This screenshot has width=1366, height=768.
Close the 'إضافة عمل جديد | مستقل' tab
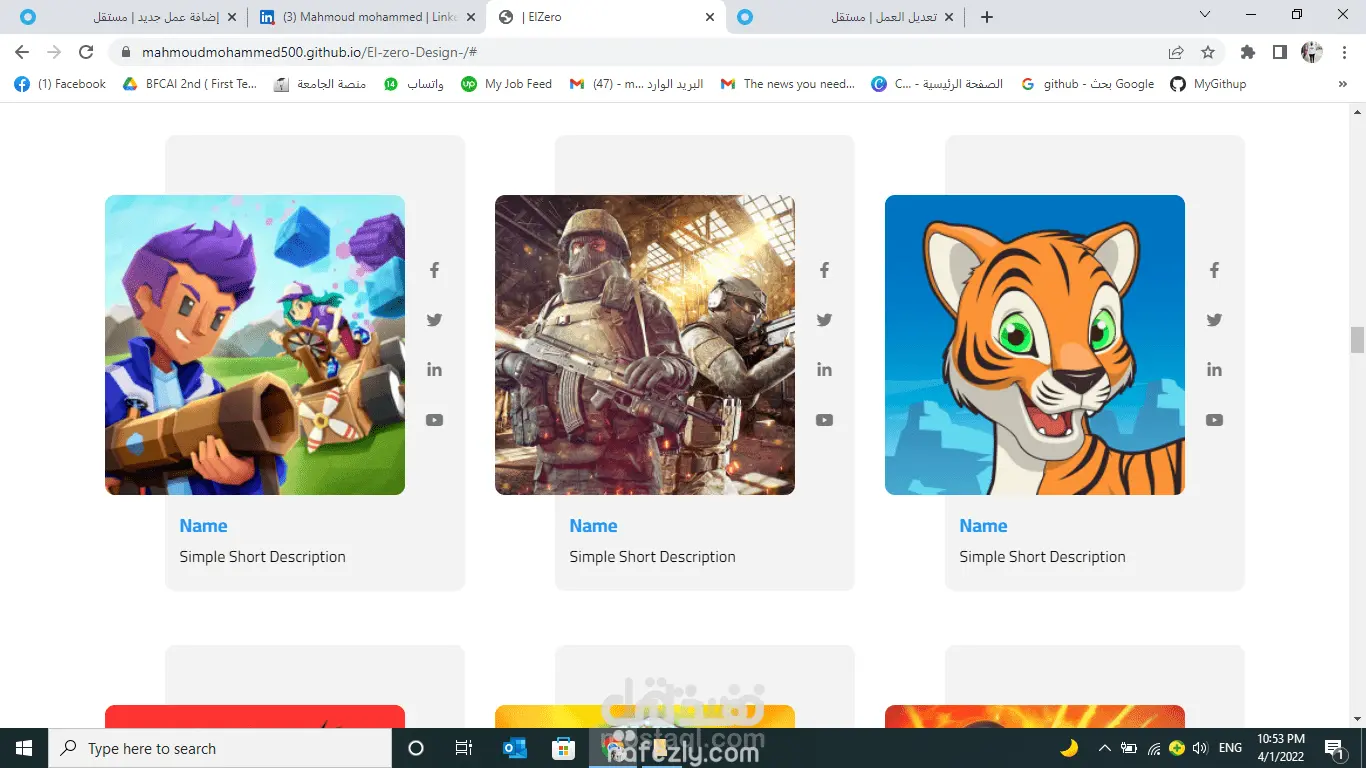point(231,17)
